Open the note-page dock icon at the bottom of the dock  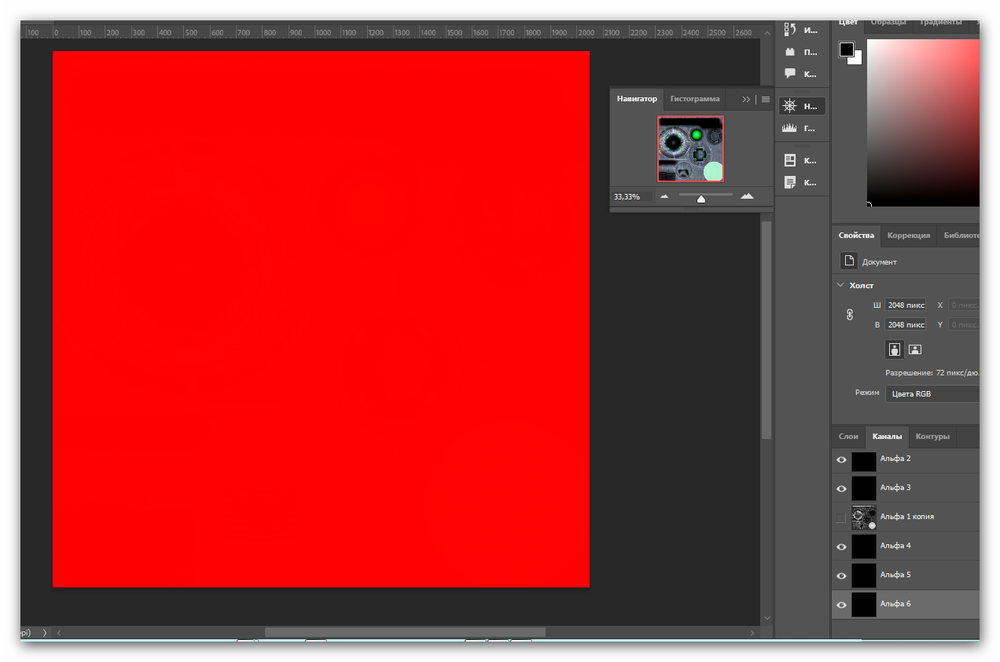click(790, 182)
